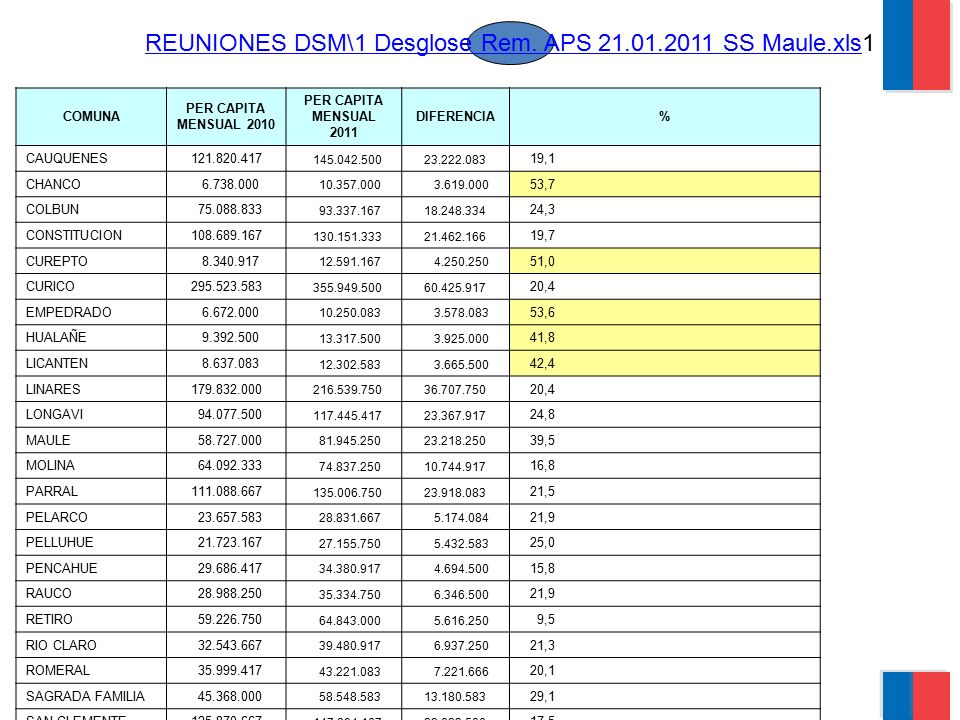Click the CURICO row name
Screen dimensions: 960x720
pos(50,287)
